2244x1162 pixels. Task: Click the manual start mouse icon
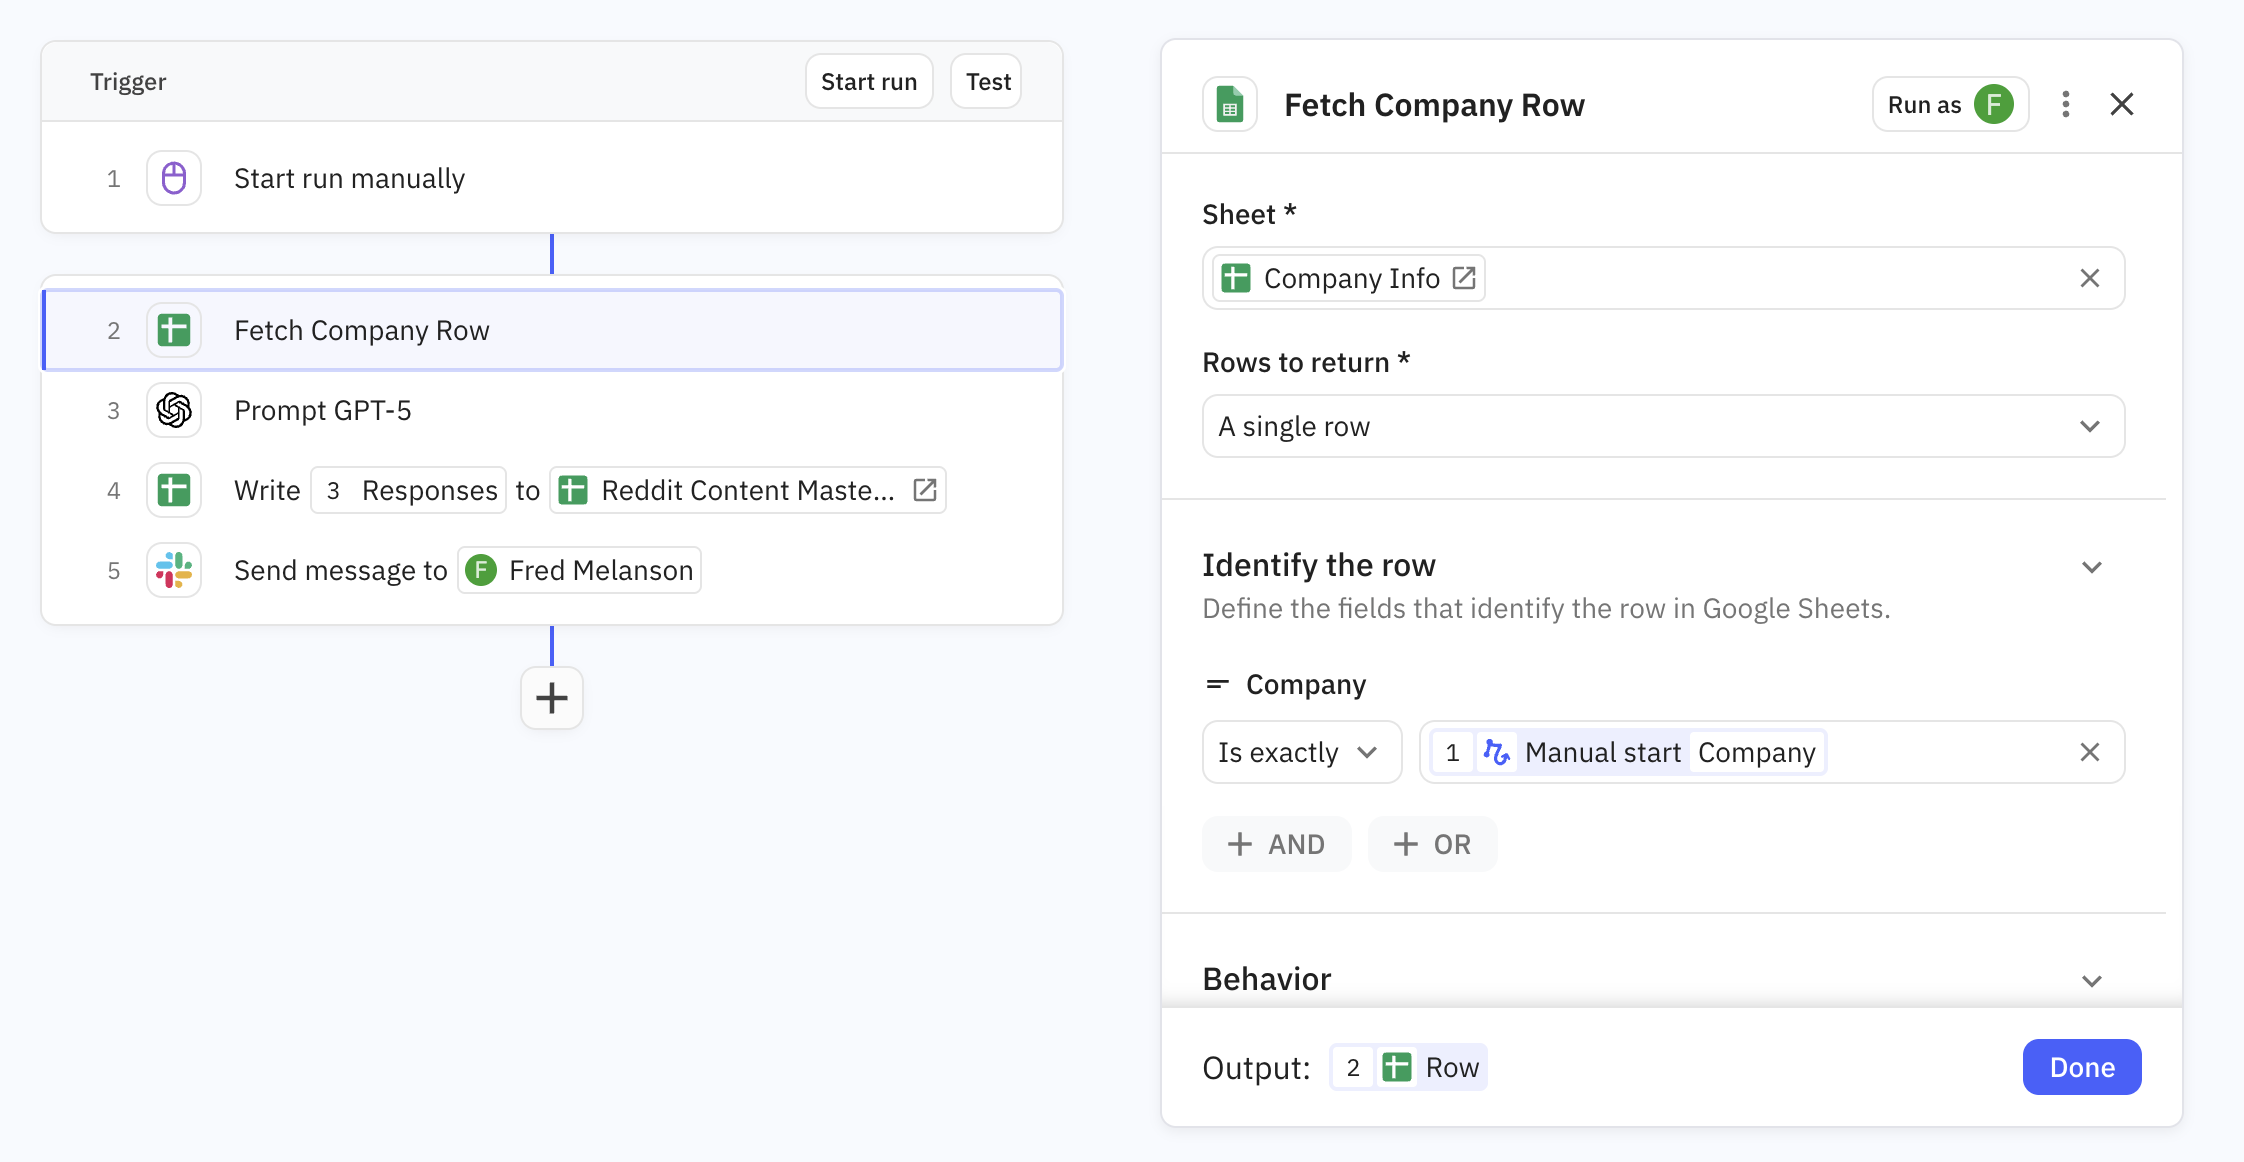[x=174, y=178]
